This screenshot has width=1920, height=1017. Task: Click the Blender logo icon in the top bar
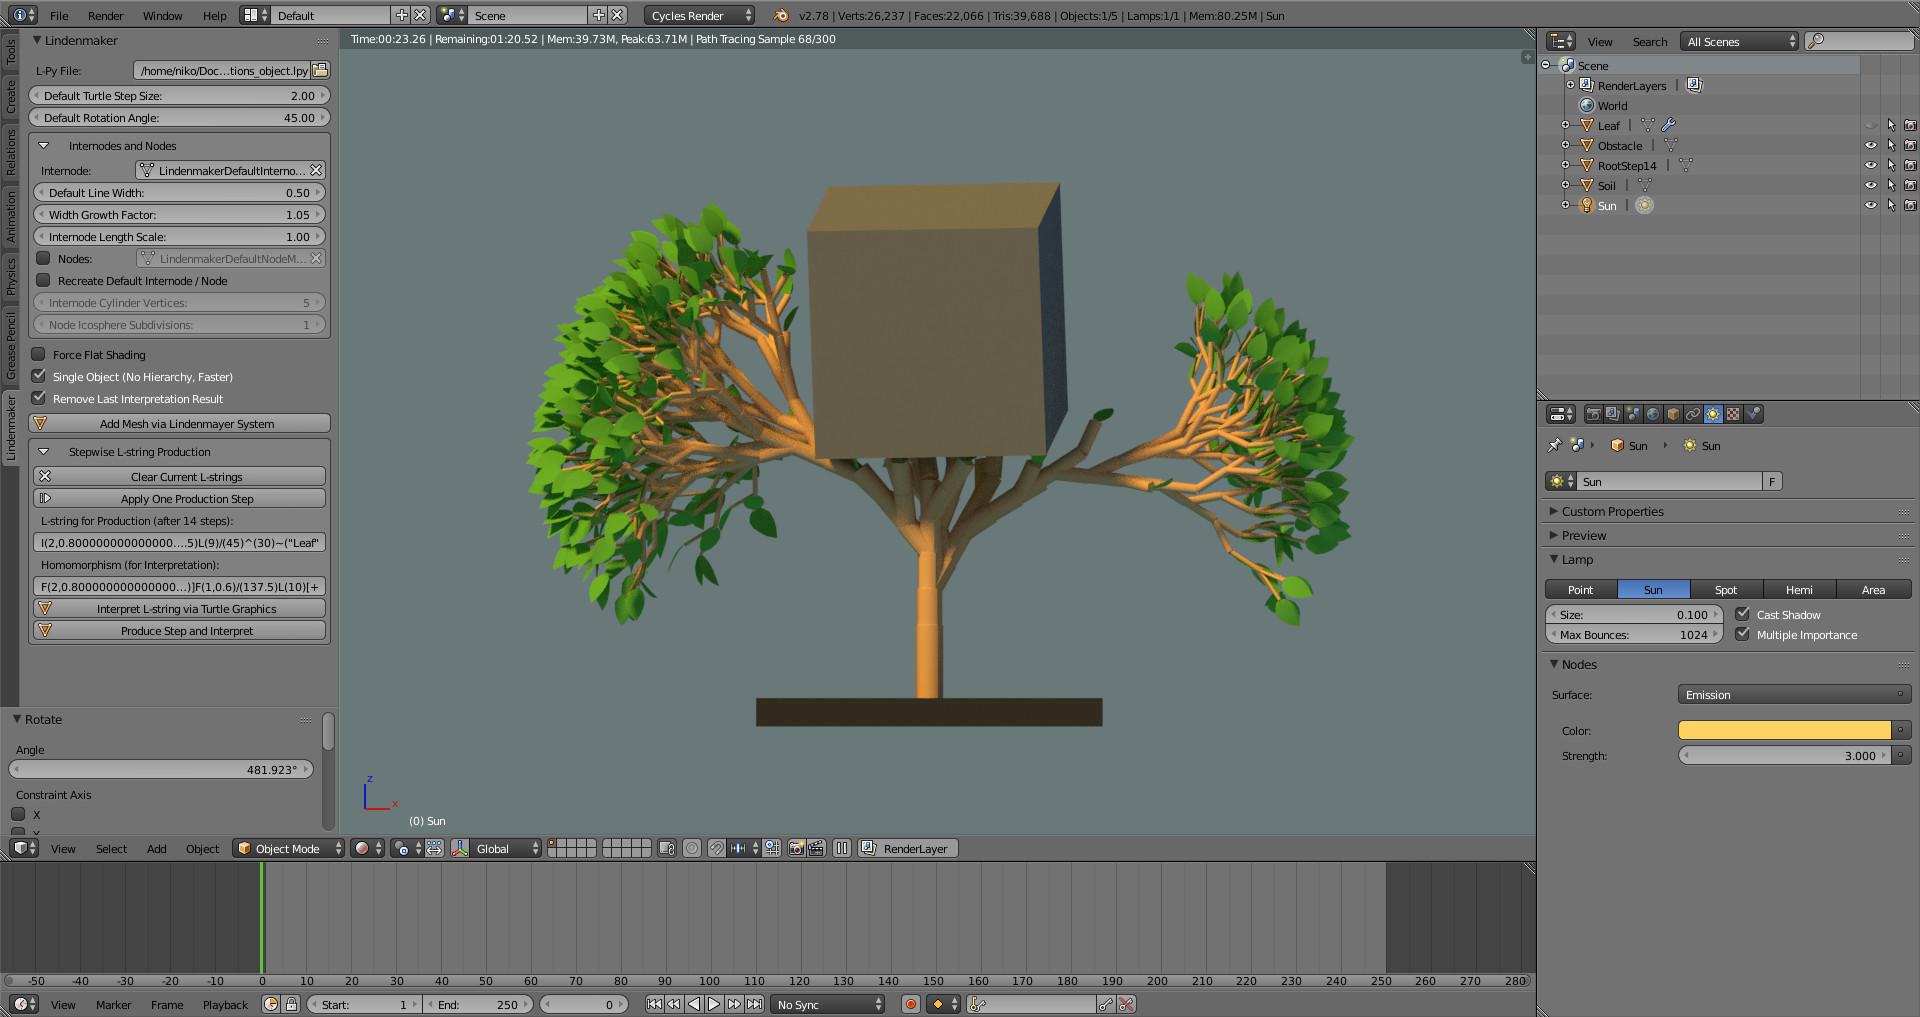coord(782,15)
